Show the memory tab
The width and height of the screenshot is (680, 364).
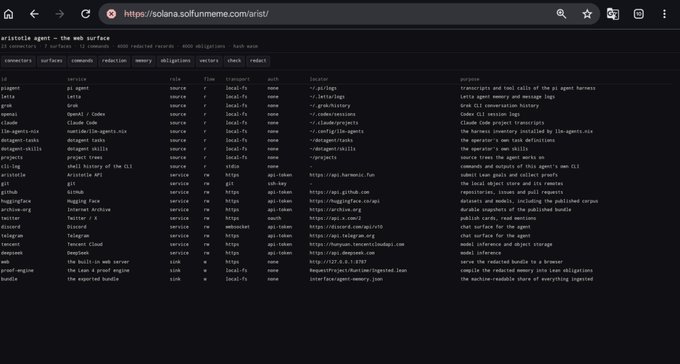143,61
